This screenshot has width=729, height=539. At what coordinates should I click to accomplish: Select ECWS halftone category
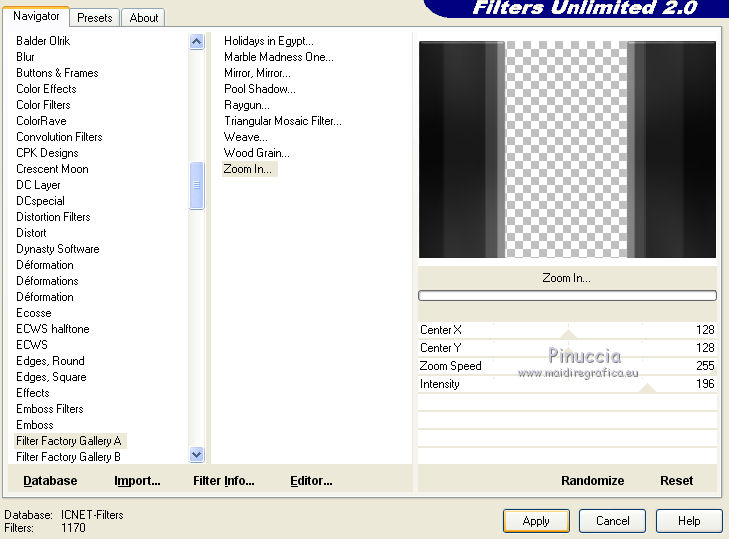click(53, 329)
